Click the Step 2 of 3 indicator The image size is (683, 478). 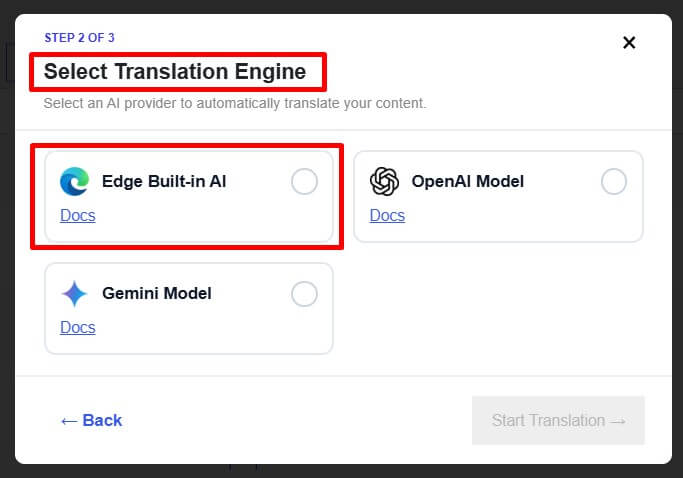coord(79,38)
